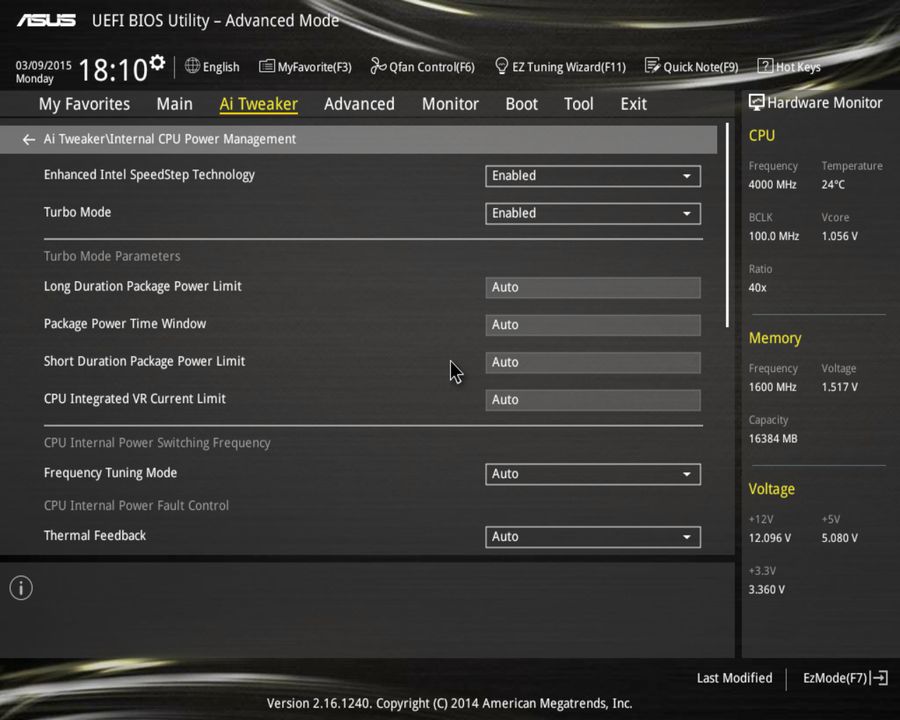Launch the EZ Tuning Wizard
900x720 pixels.
pyautogui.click(x=560, y=66)
